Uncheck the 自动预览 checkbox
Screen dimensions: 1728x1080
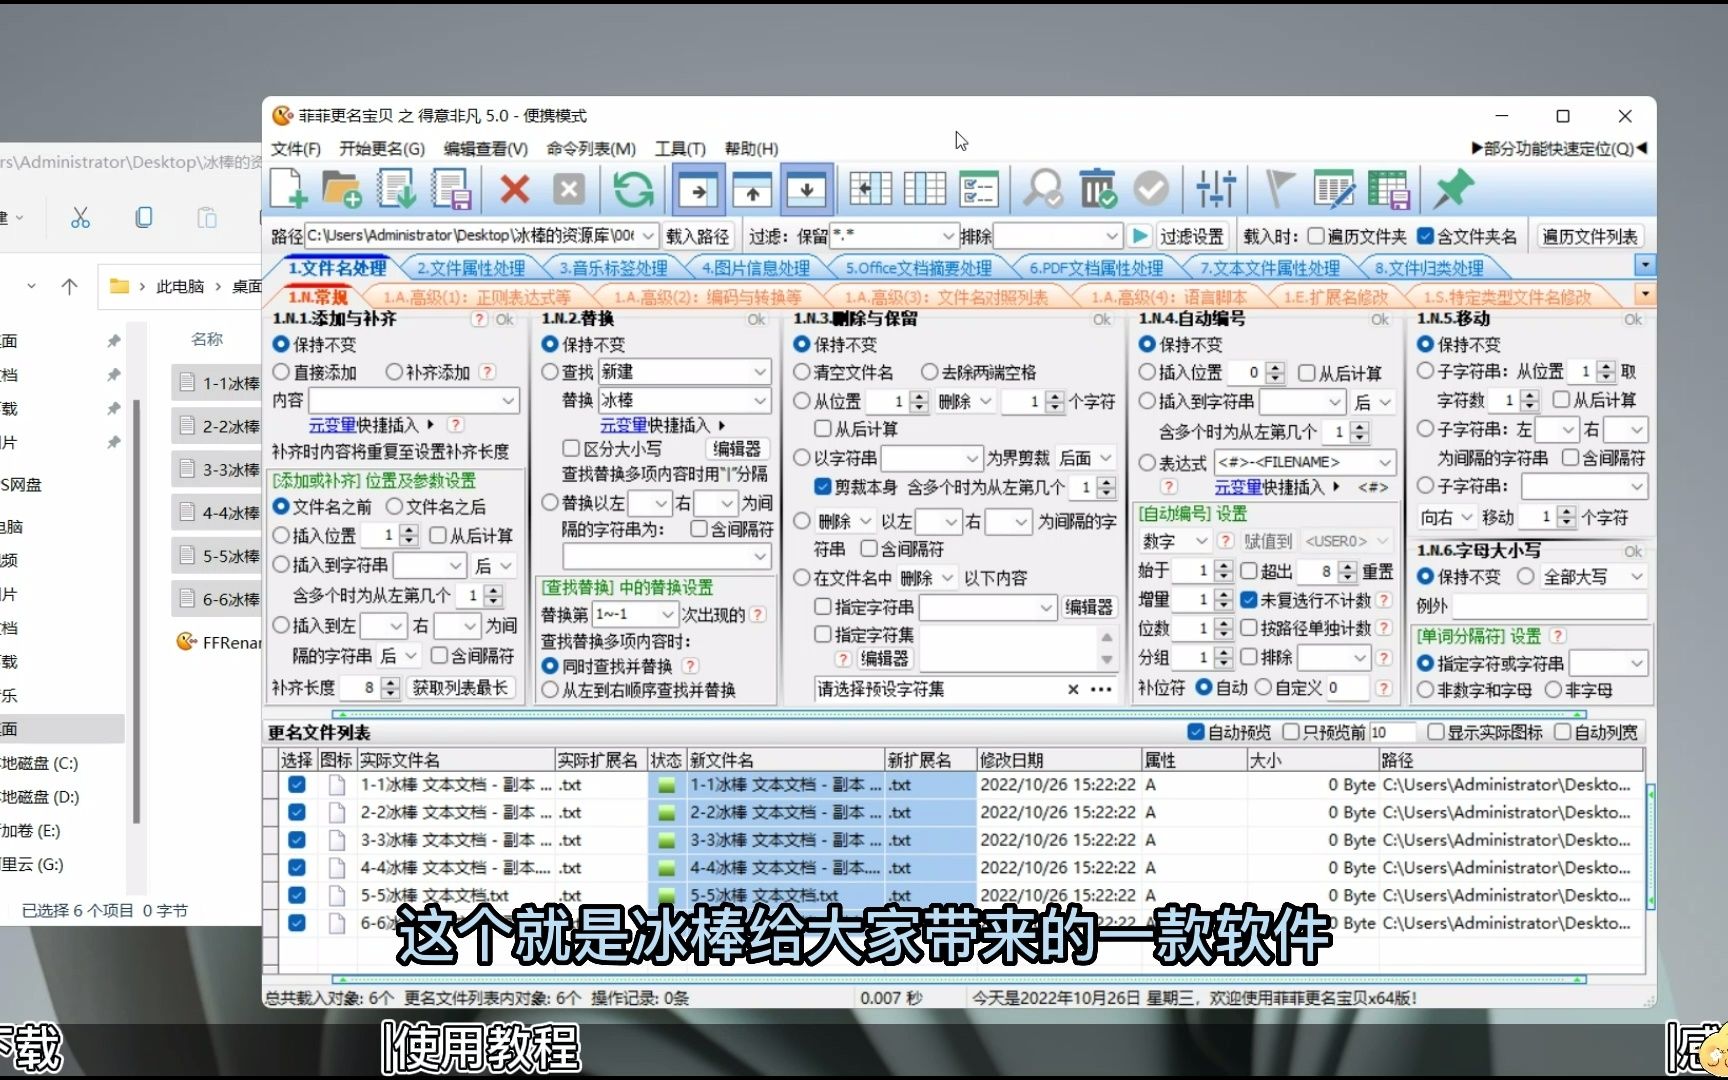[x=1195, y=732]
